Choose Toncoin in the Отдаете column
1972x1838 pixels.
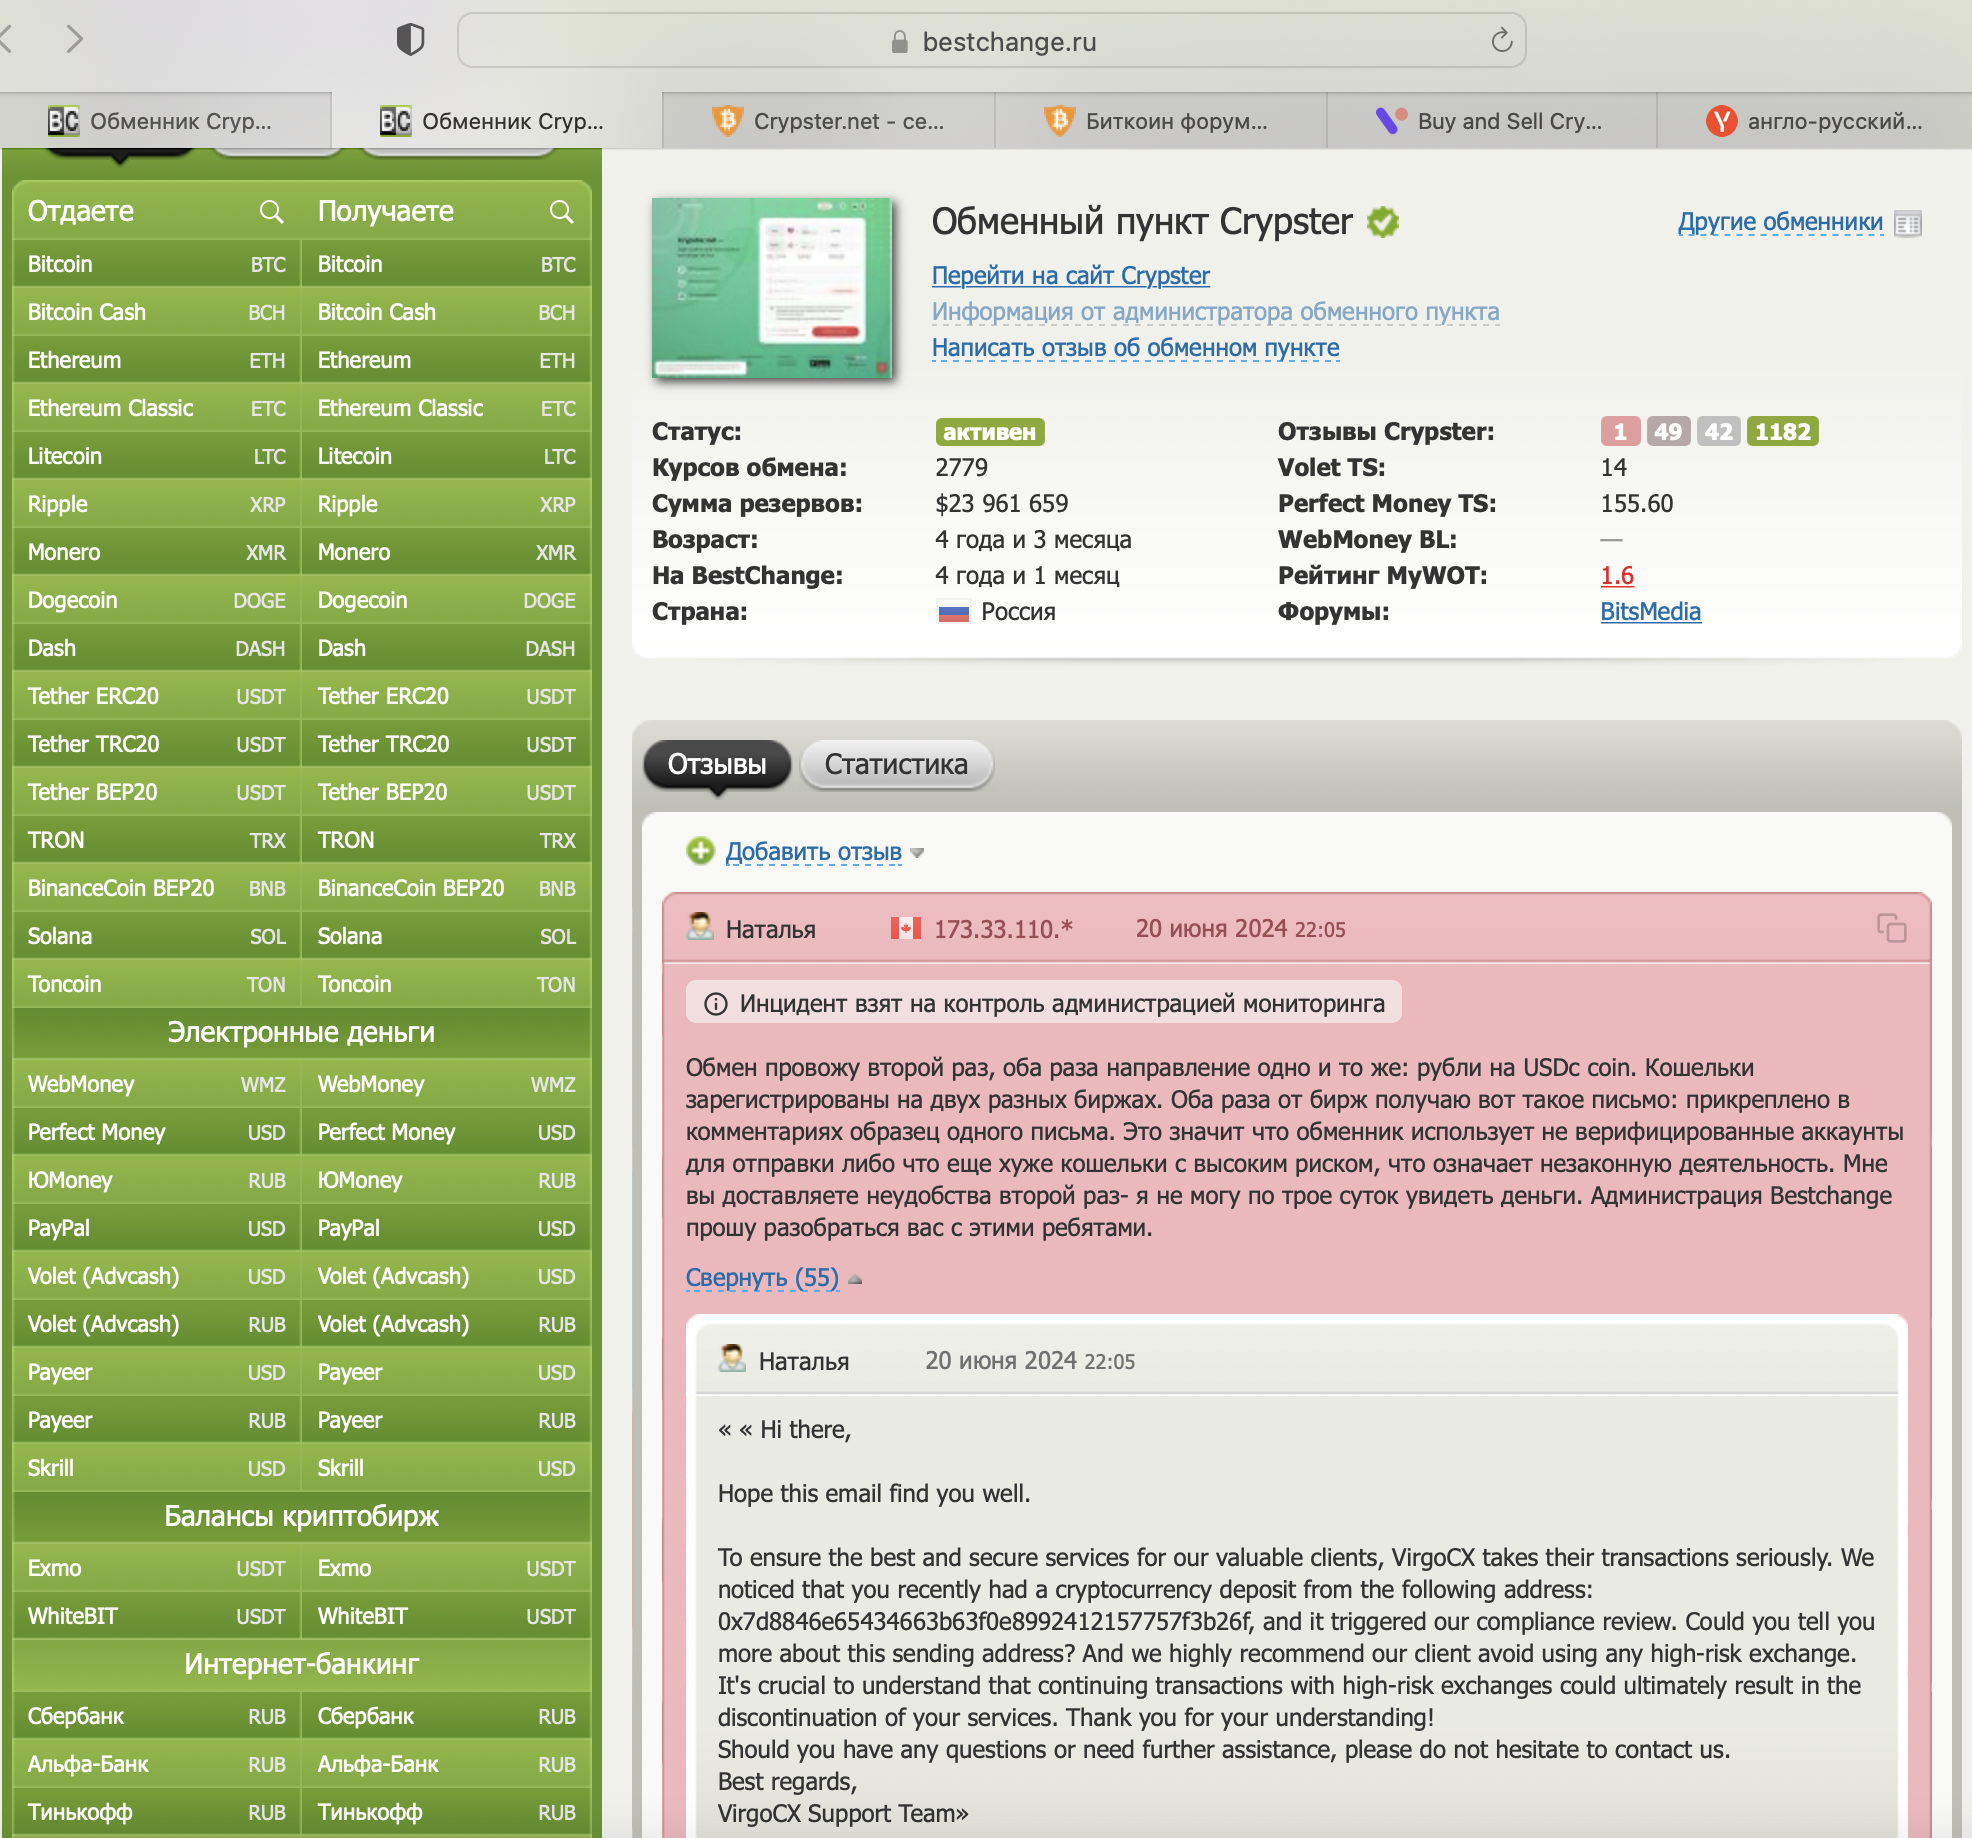click(x=157, y=984)
